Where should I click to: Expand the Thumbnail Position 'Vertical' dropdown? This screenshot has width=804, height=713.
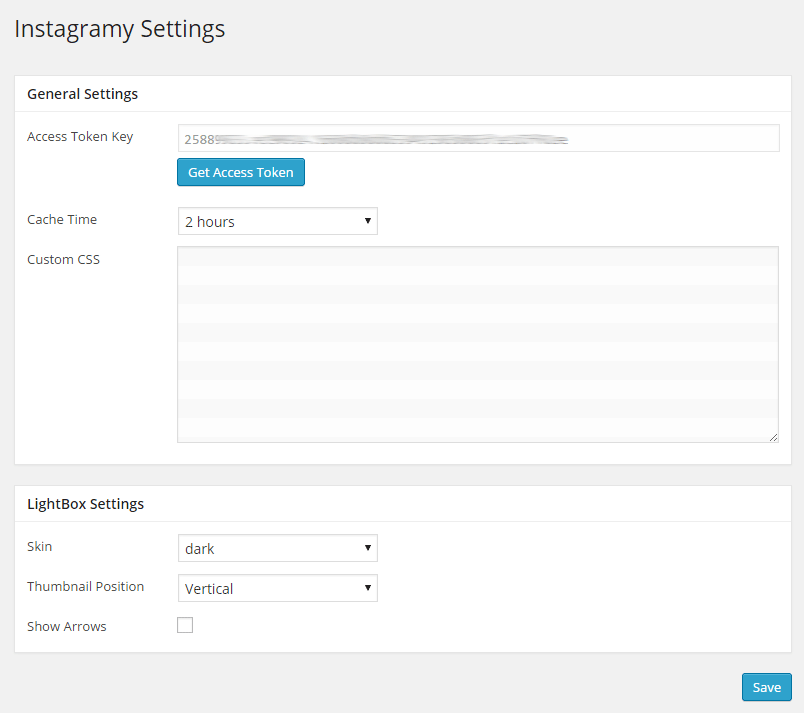tap(277, 588)
